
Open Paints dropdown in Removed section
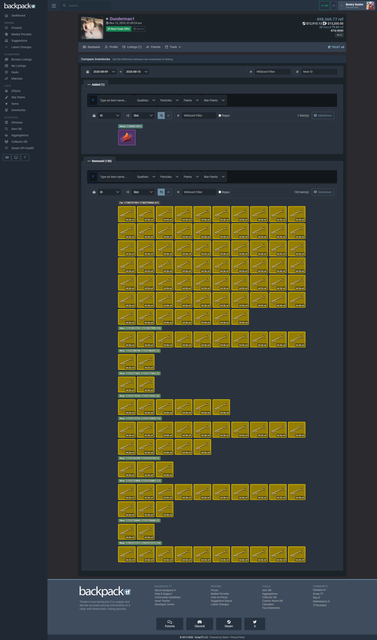coord(191,177)
